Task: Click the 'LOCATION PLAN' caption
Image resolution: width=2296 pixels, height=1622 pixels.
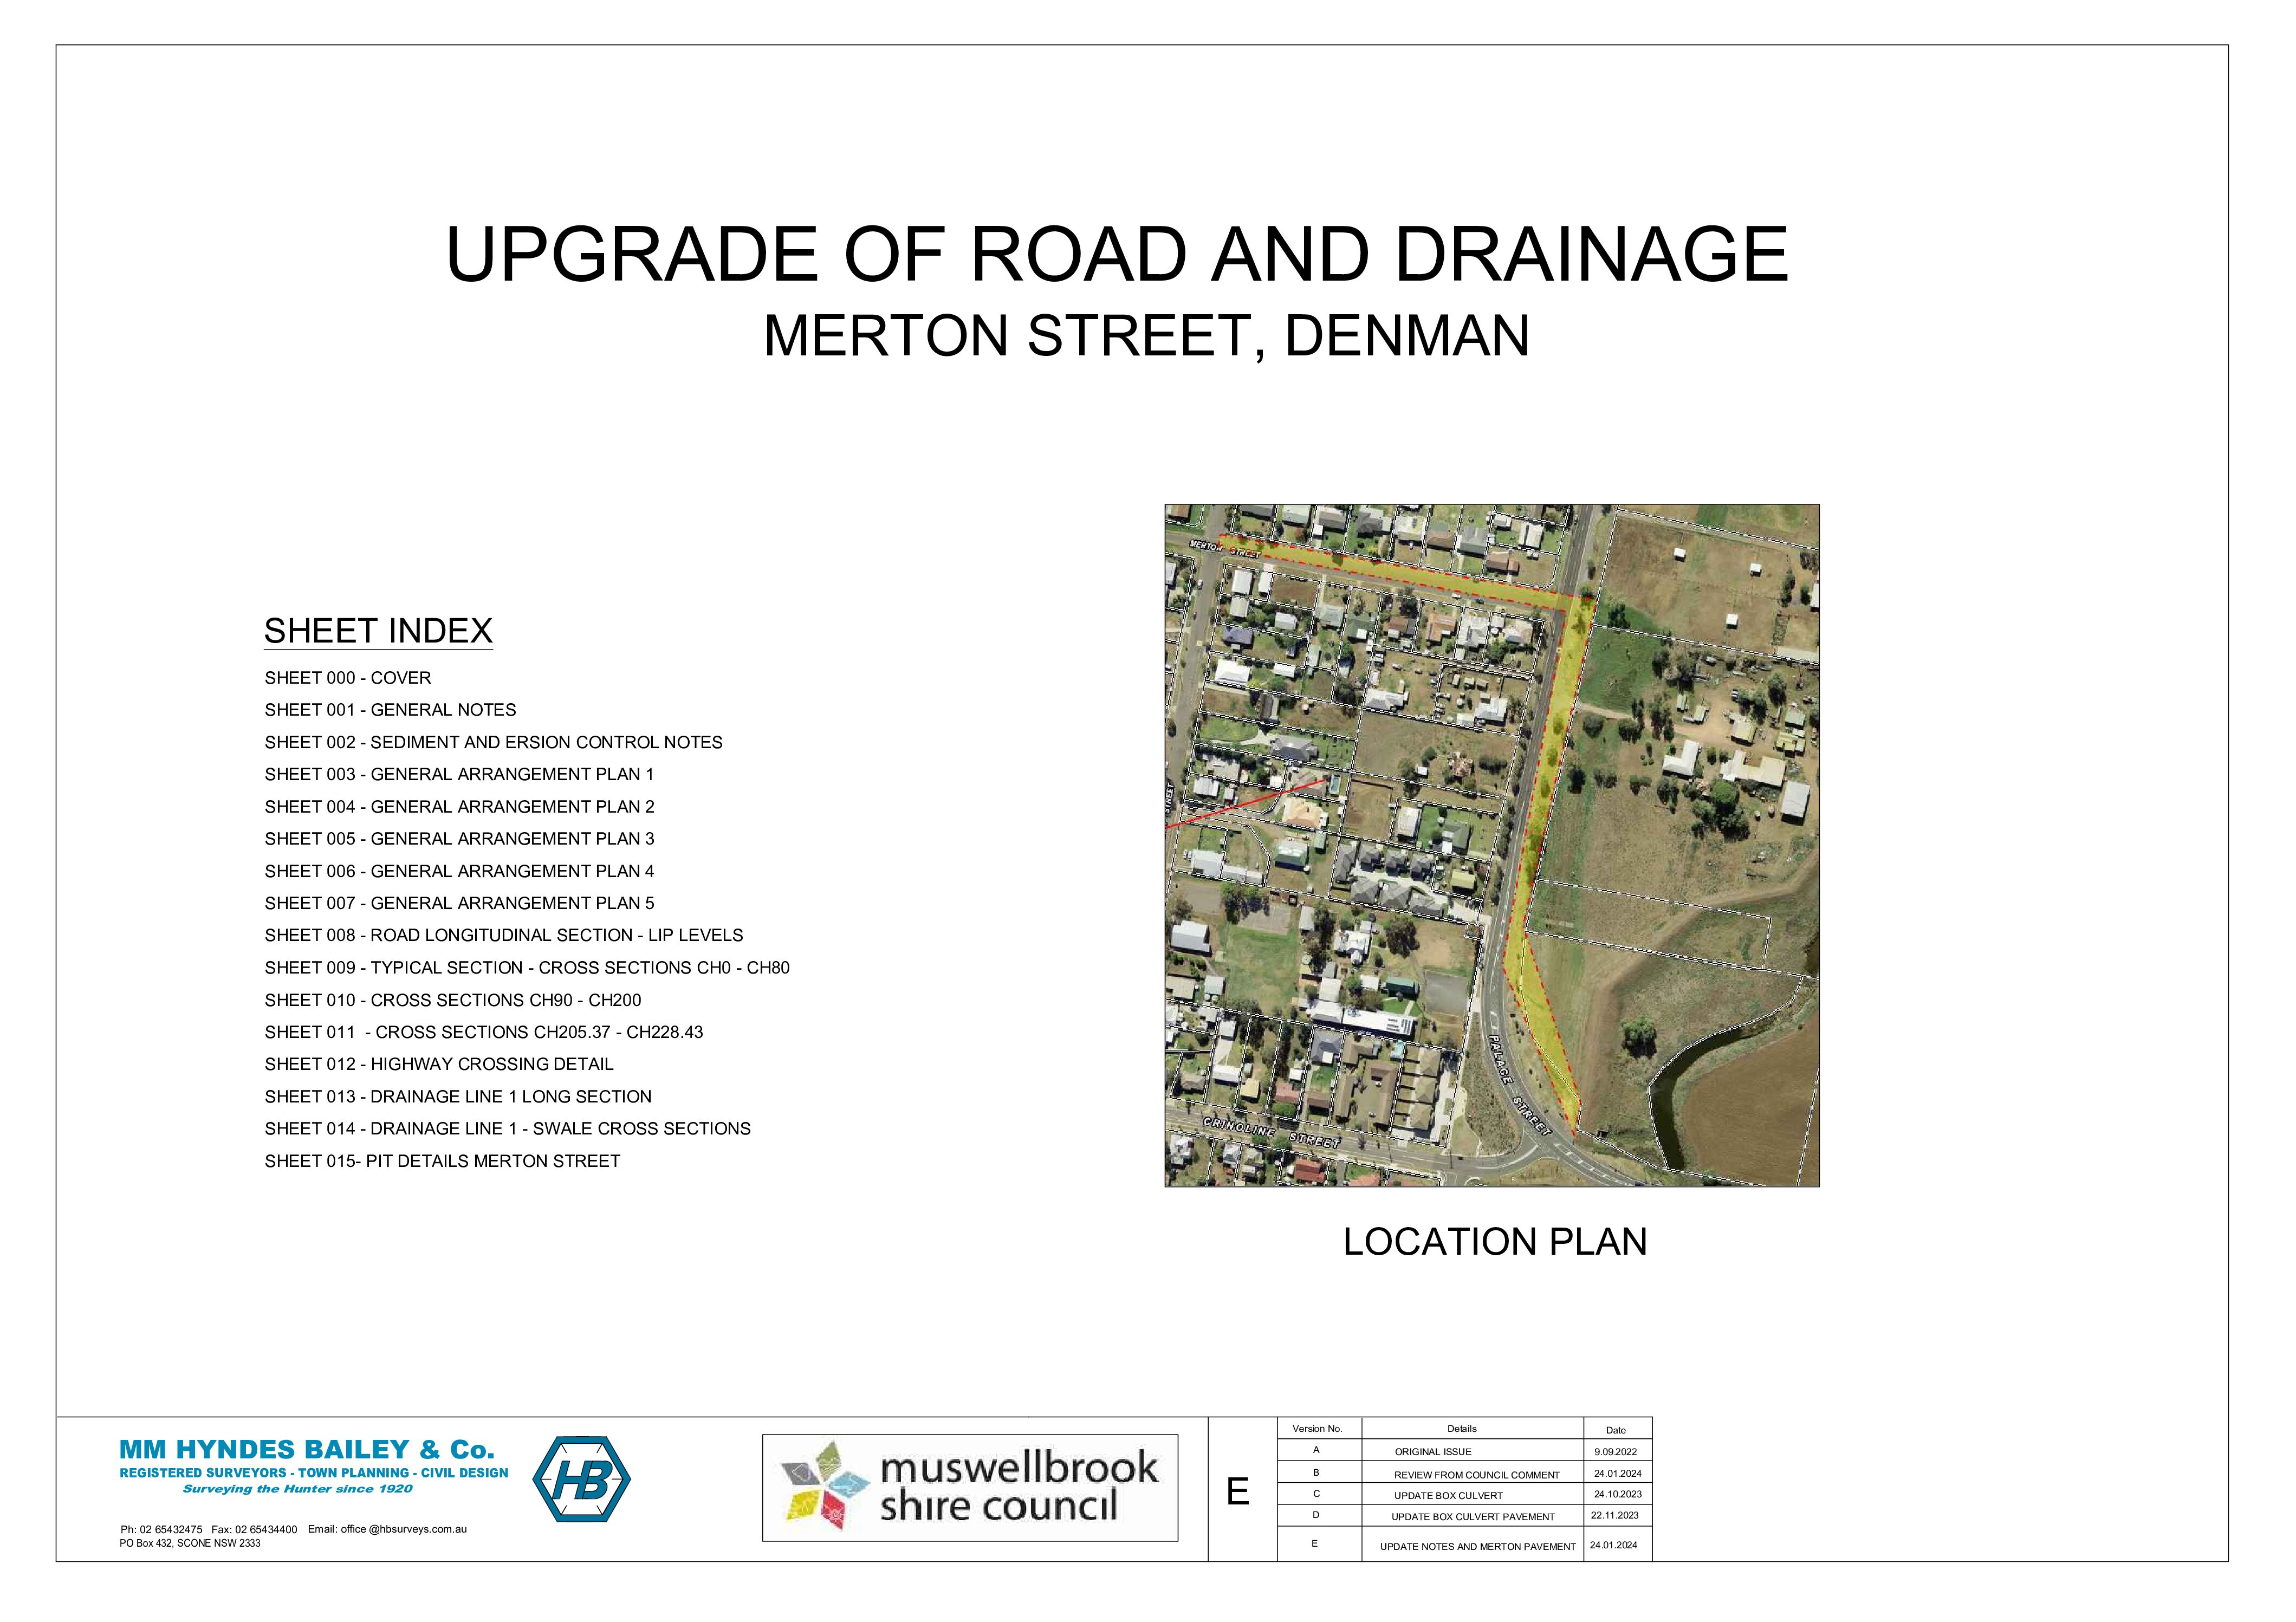Action: tap(1495, 1242)
